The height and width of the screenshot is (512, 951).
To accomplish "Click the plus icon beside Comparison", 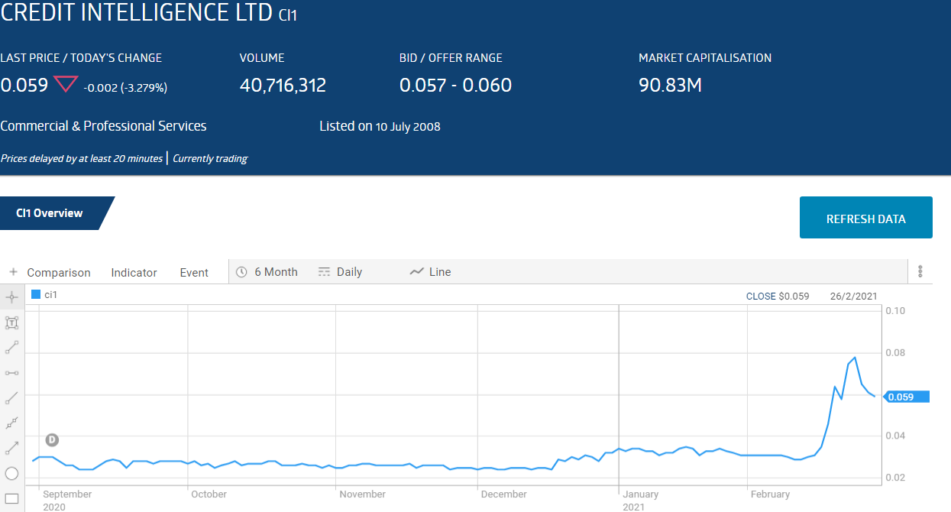I will (x=13, y=272).
